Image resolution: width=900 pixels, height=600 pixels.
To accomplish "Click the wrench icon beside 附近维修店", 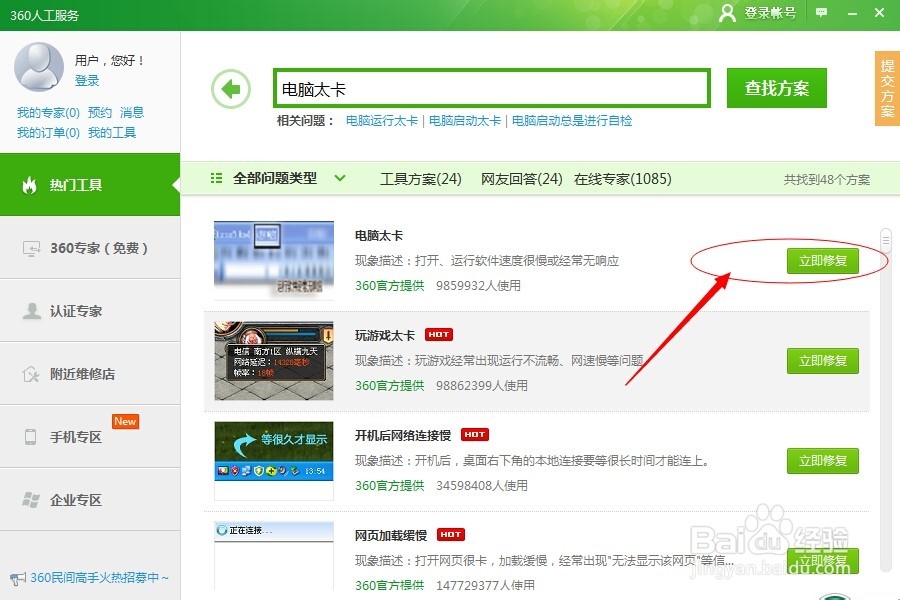I will click(x=31, y=374).
